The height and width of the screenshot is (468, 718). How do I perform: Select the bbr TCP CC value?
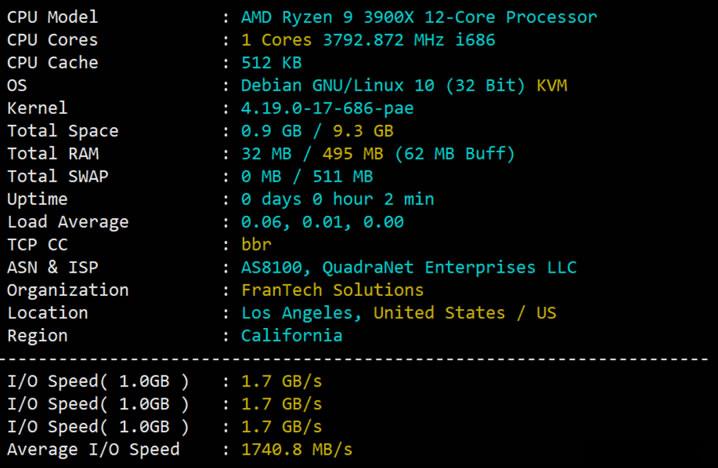coord(256,245)
